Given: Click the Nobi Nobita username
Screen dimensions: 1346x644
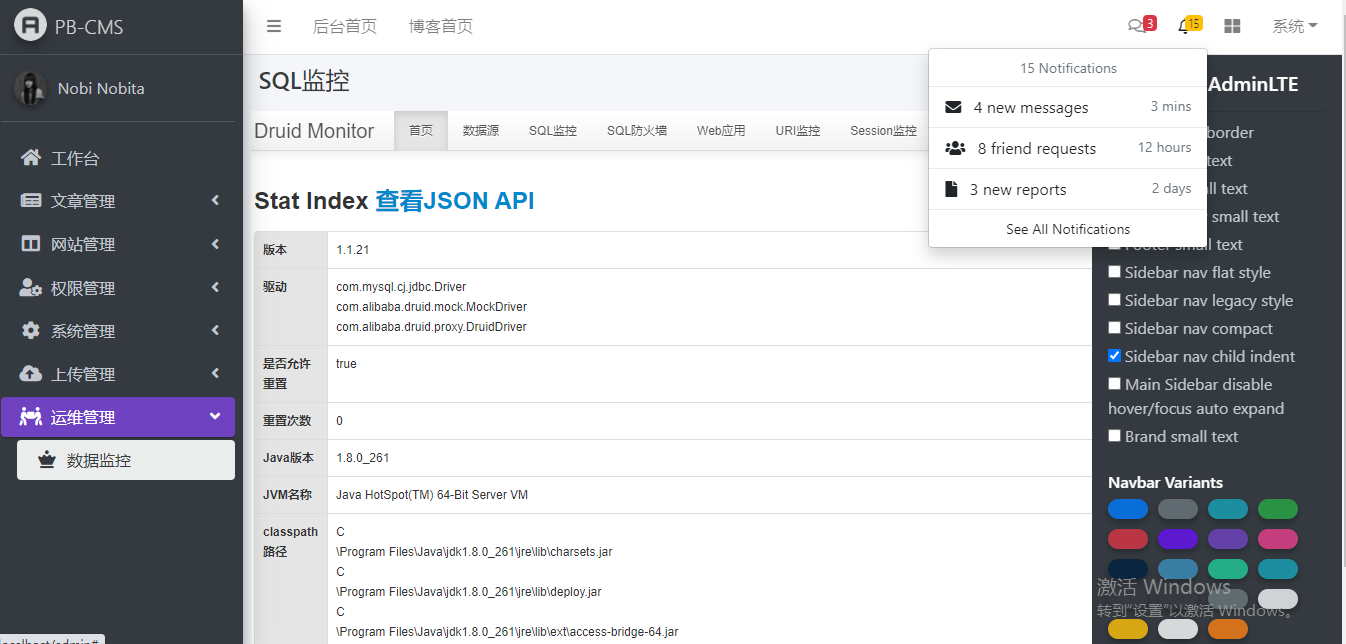Looking at the screenshot, I should (x=101, y=88).
